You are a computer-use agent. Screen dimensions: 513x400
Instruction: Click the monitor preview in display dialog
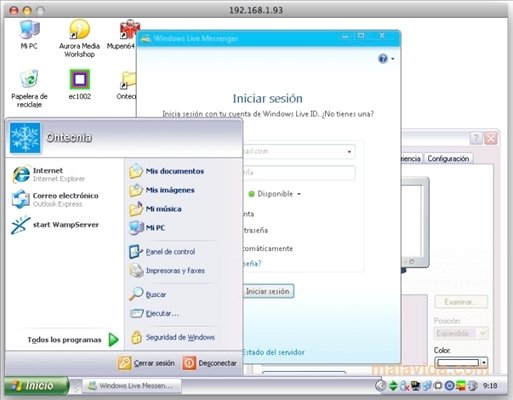[415, 222]
